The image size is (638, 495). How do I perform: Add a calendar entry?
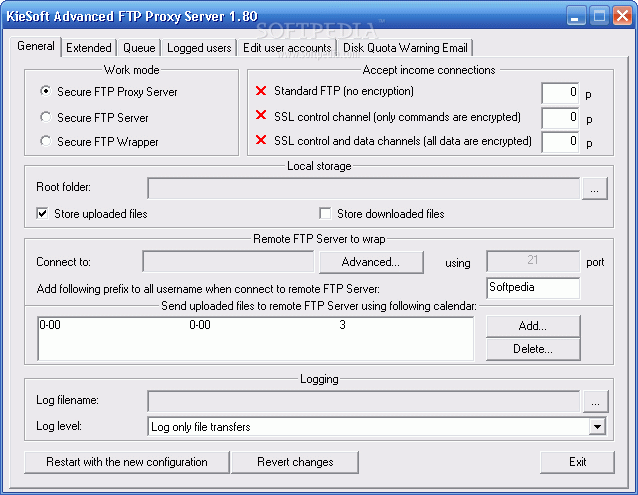click(533, 326)
